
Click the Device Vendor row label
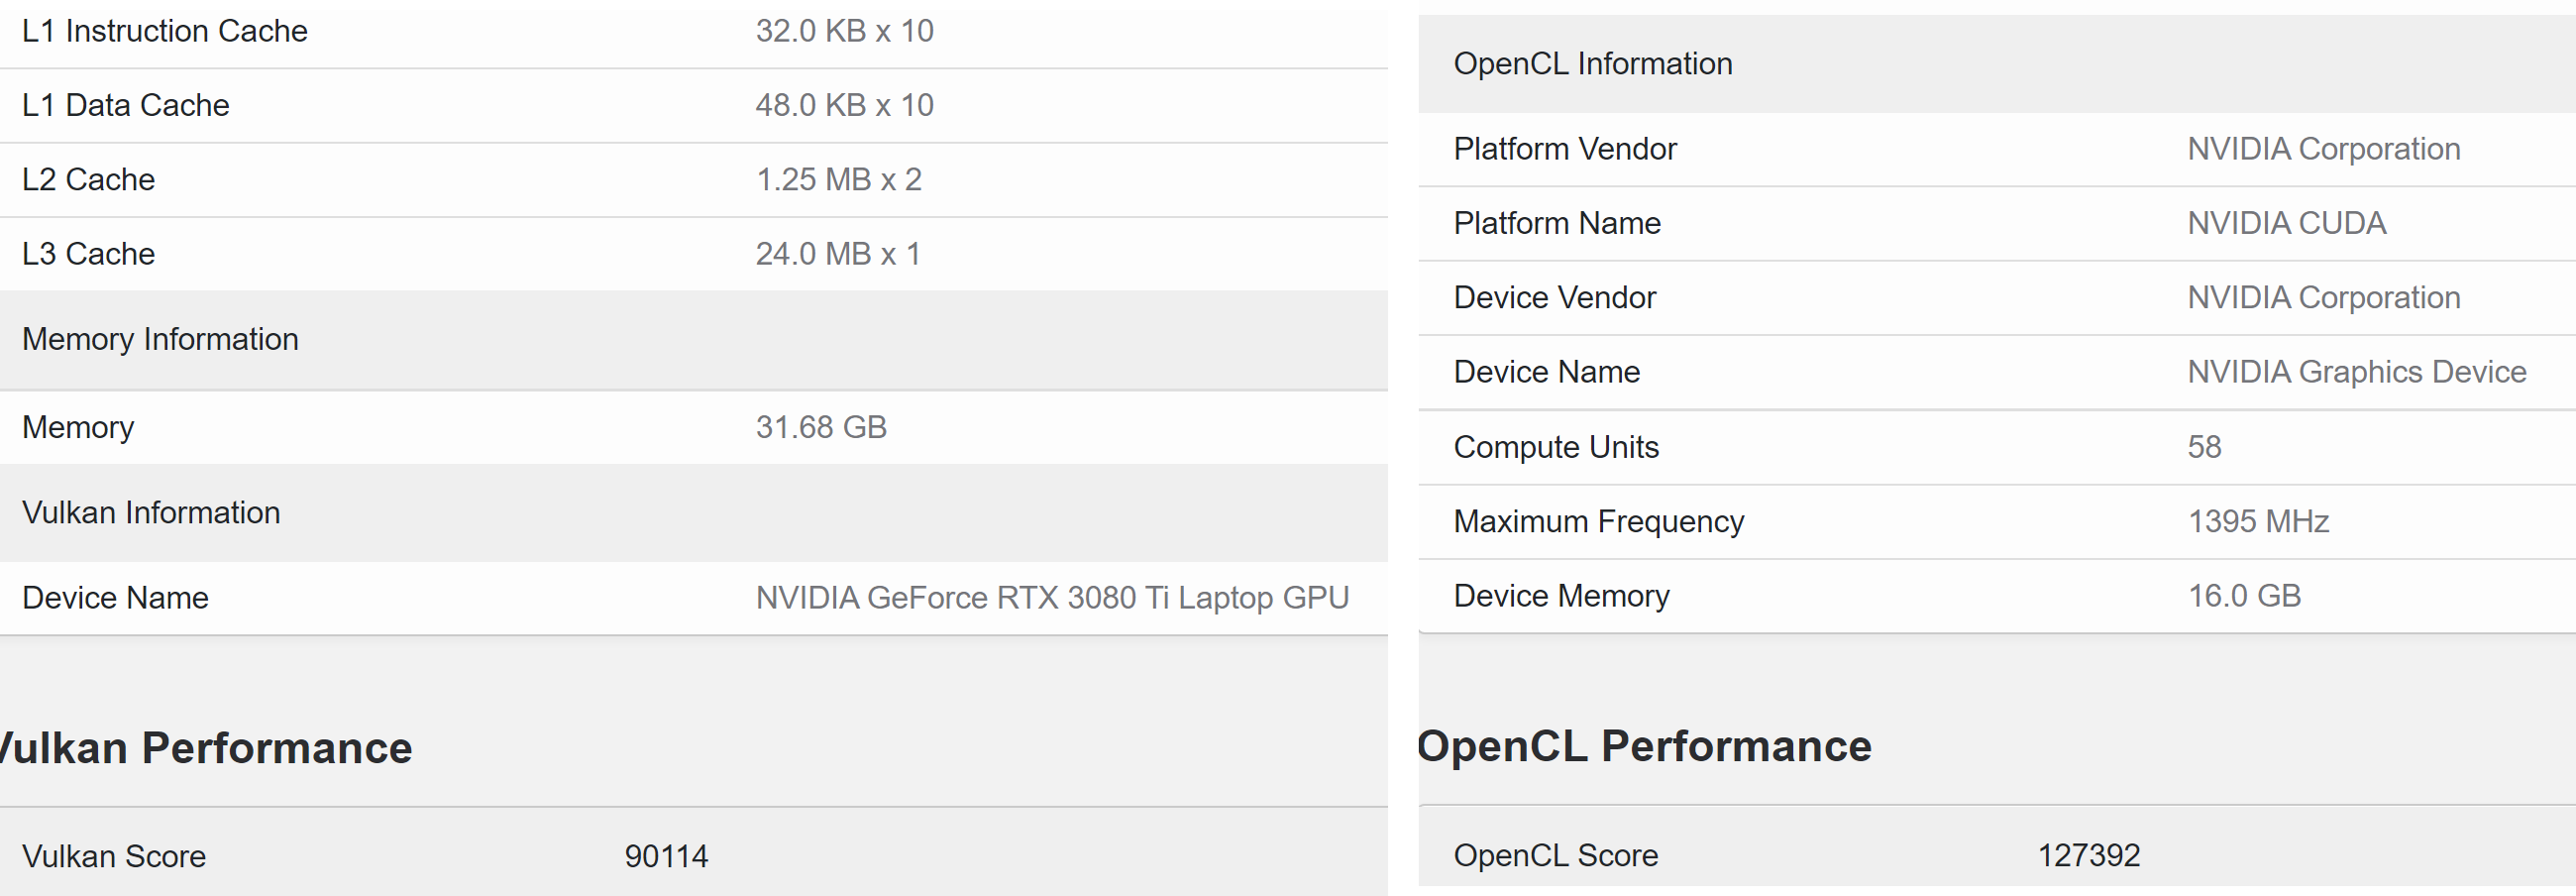click(1554, 298)
